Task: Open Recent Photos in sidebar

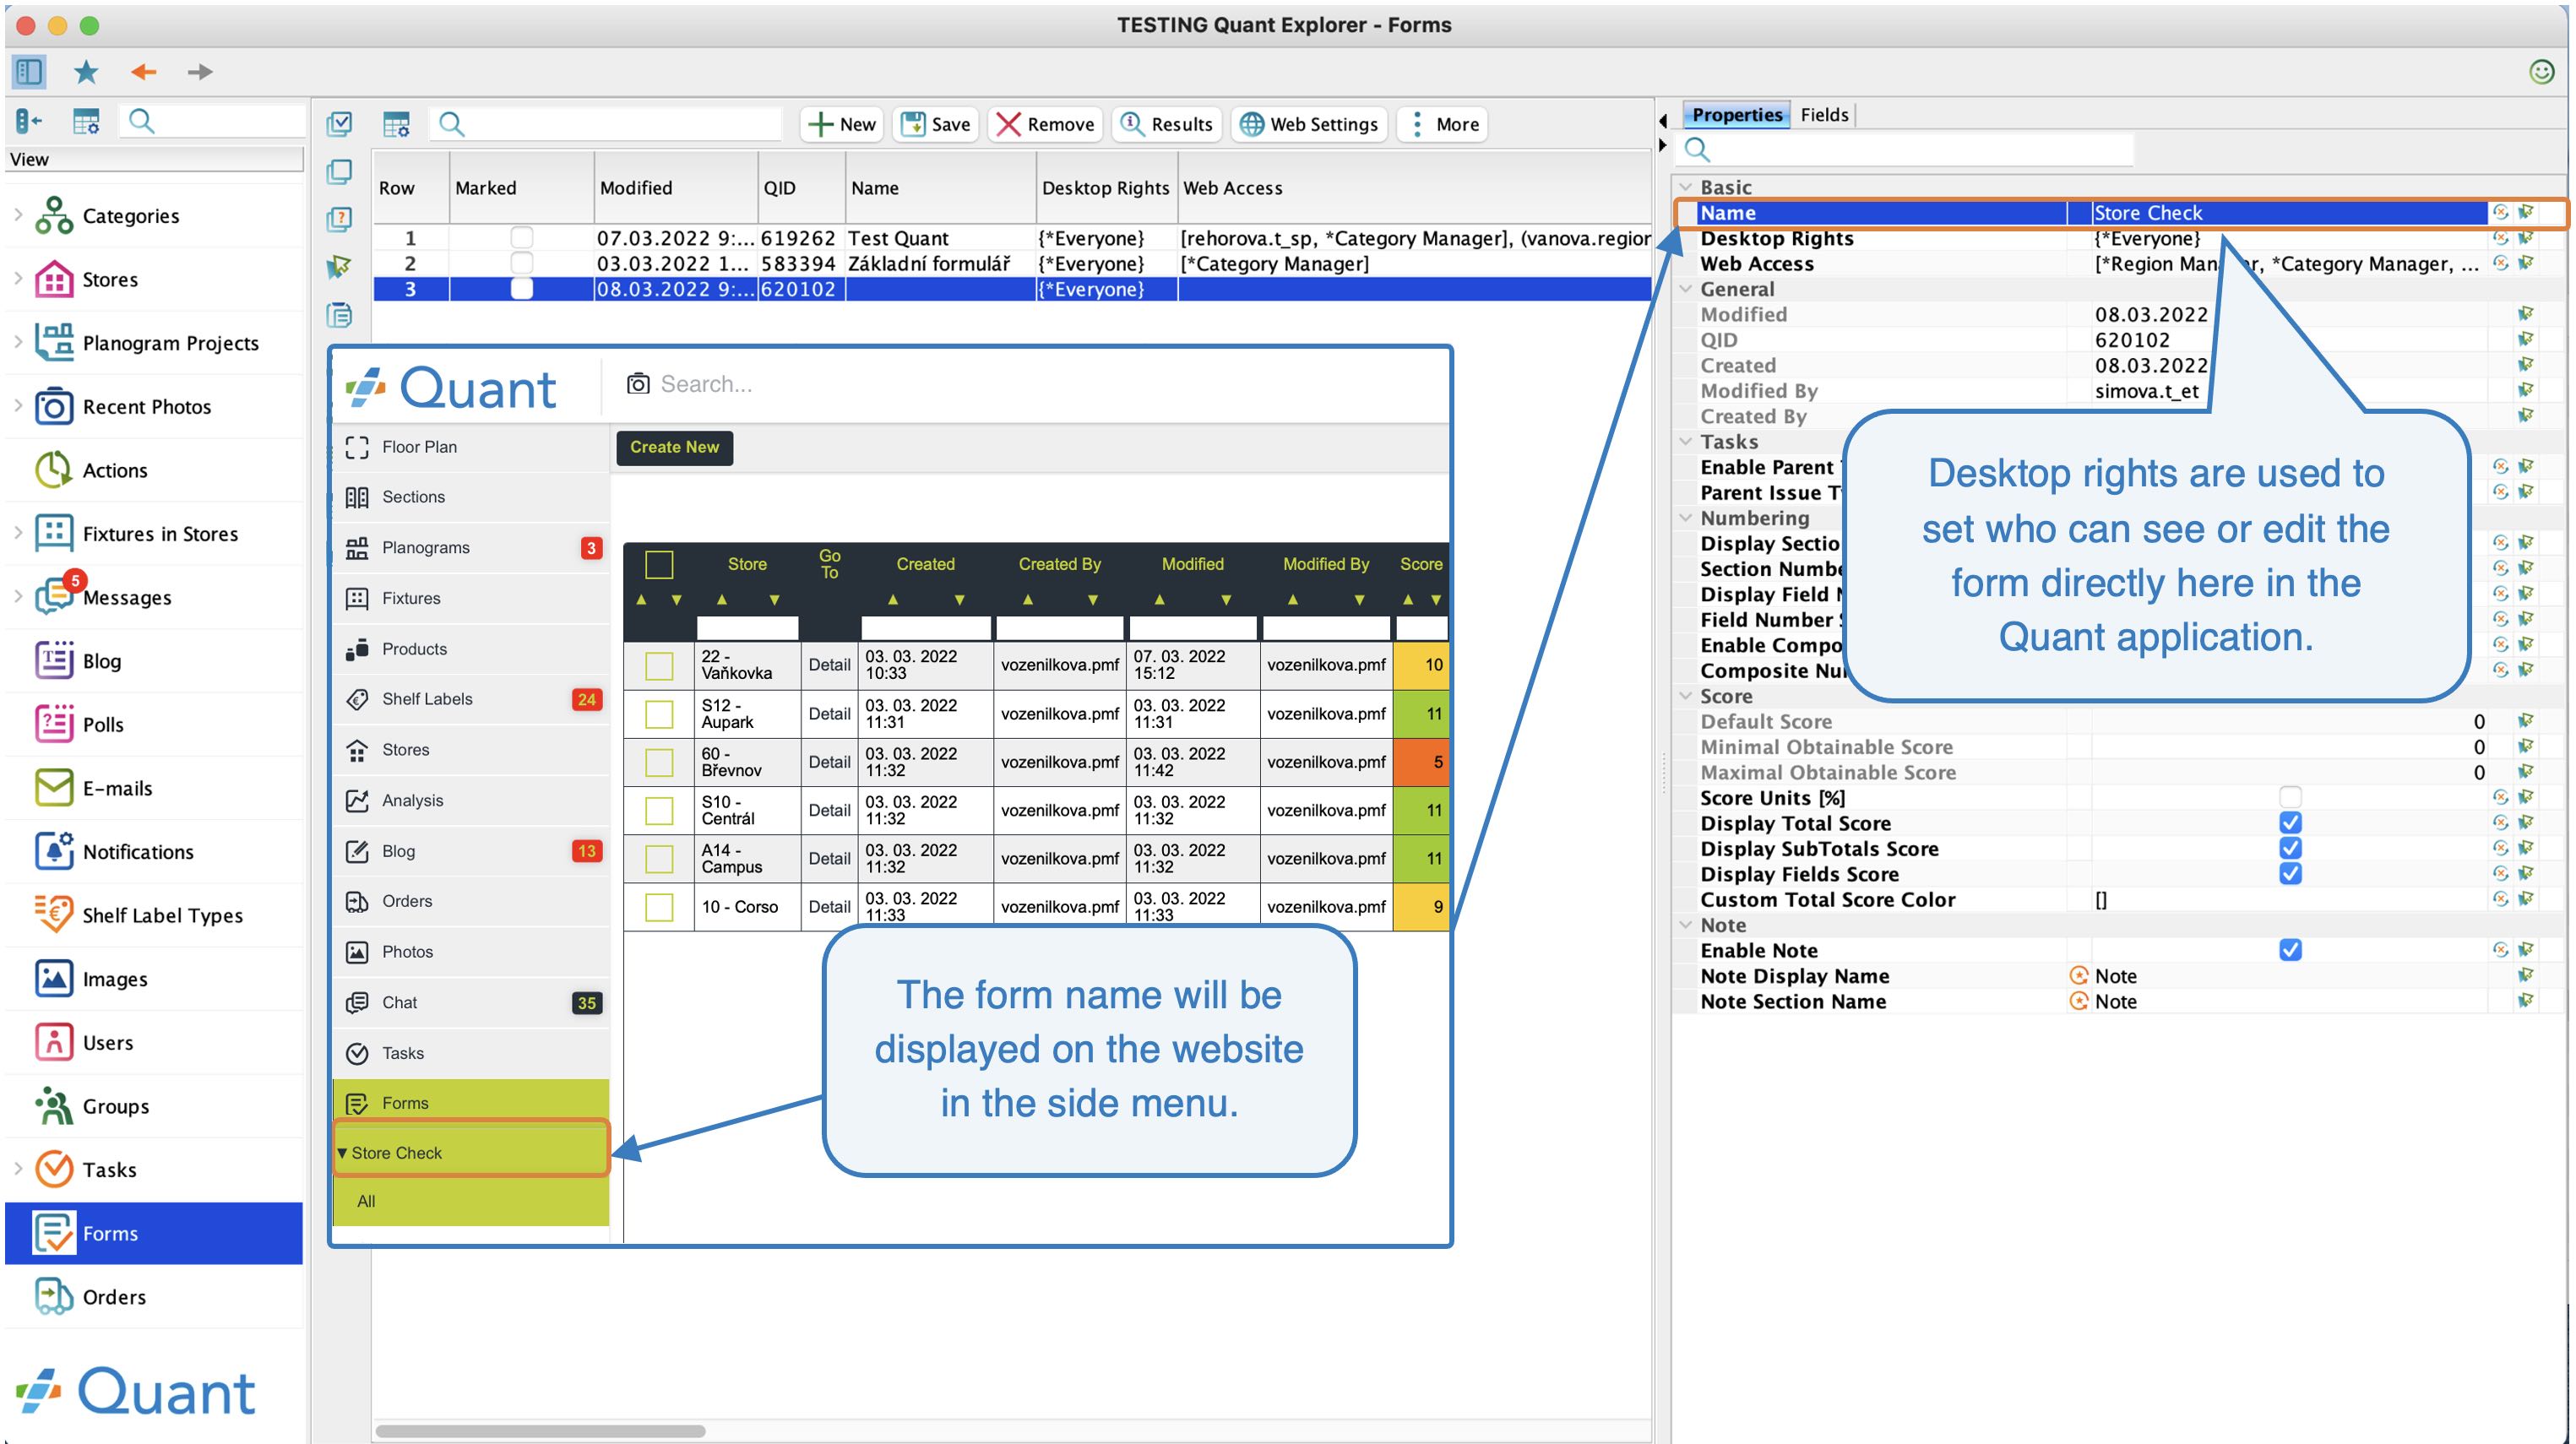Action: 147,407
